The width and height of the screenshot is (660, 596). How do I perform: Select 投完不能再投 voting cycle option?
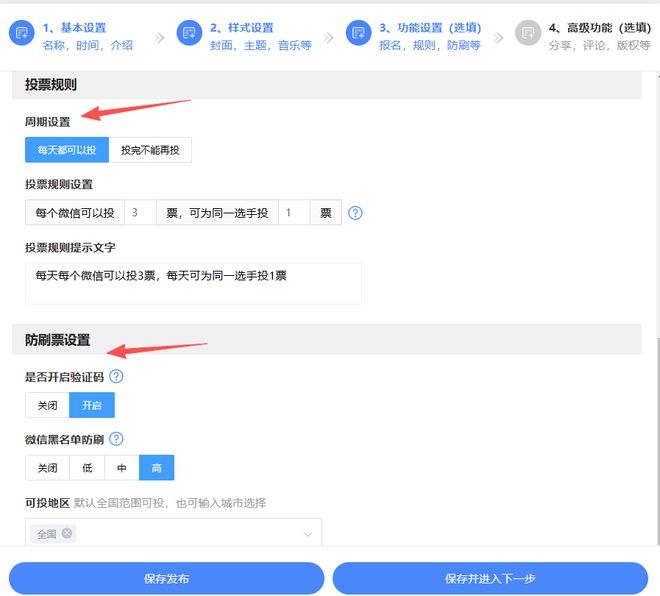150,150
